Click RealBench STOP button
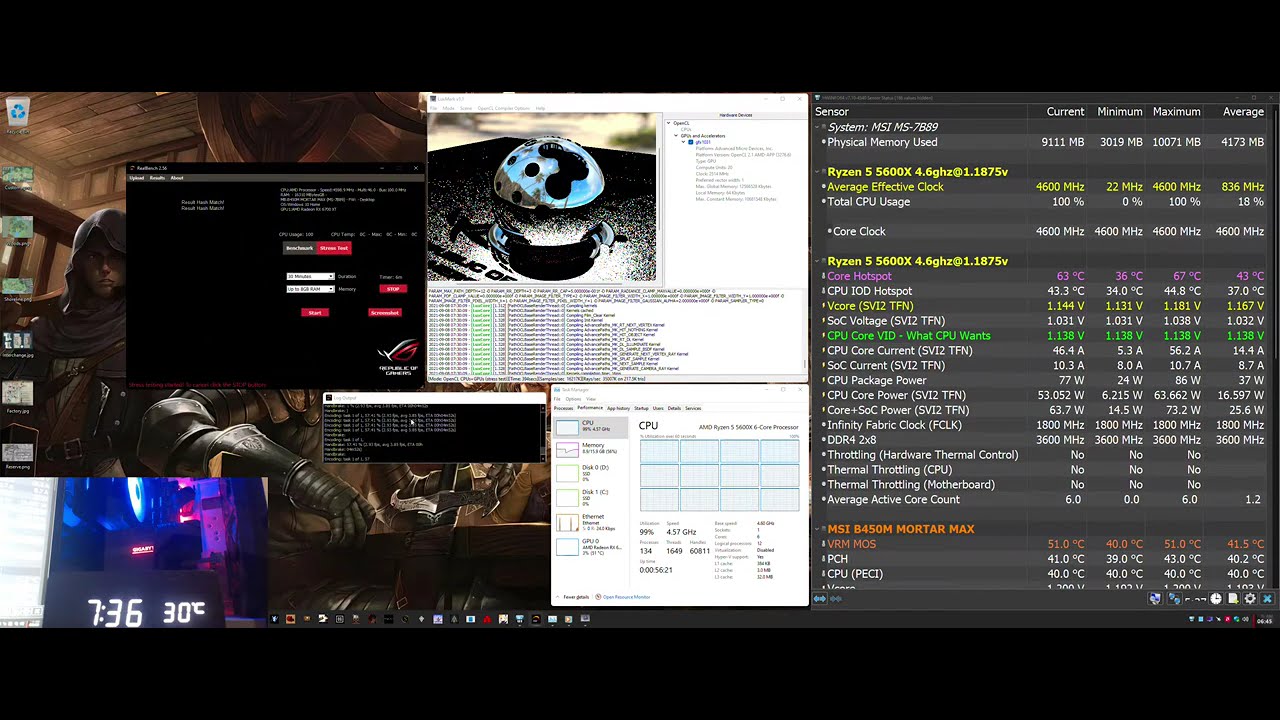 click(393, 289)
